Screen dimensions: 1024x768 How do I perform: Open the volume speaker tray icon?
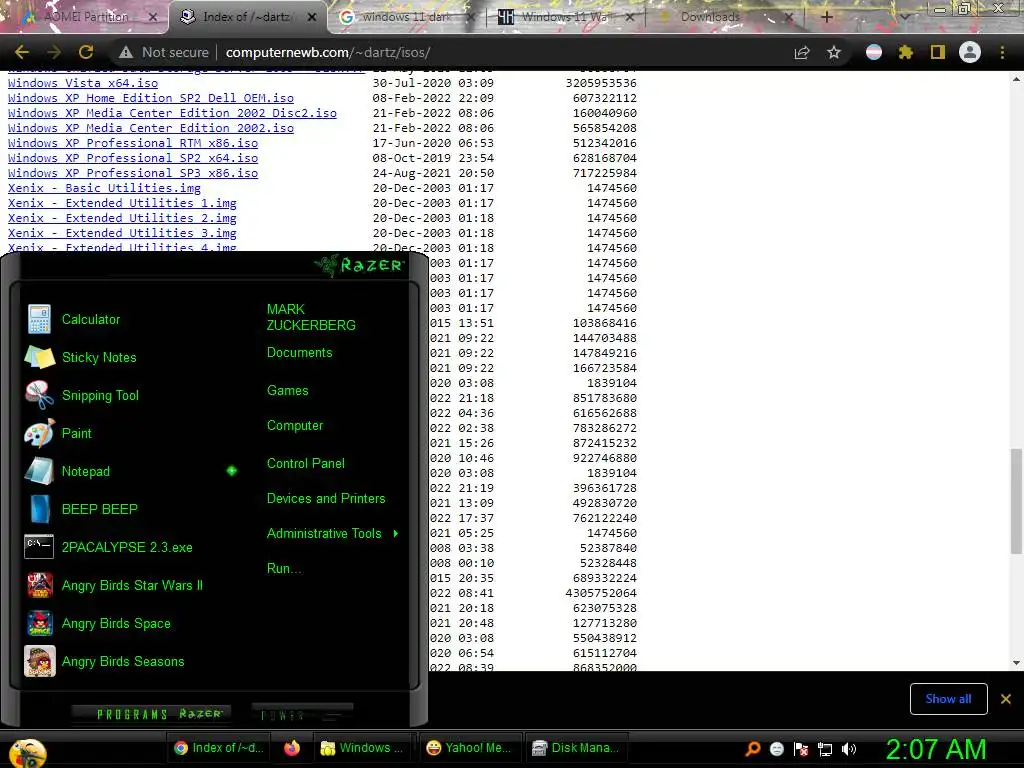point(849,749)
